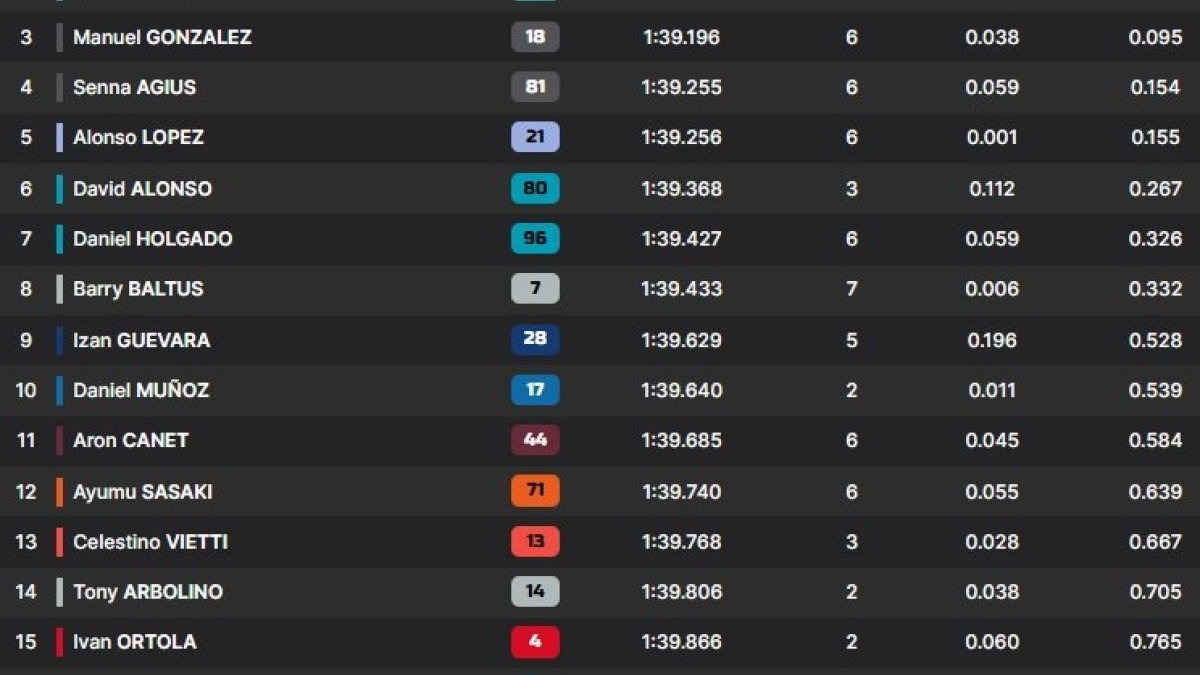Open Izan GUEVARA rider link
The width and height of the screenshot is (1200, 675).
click(141, 340)
